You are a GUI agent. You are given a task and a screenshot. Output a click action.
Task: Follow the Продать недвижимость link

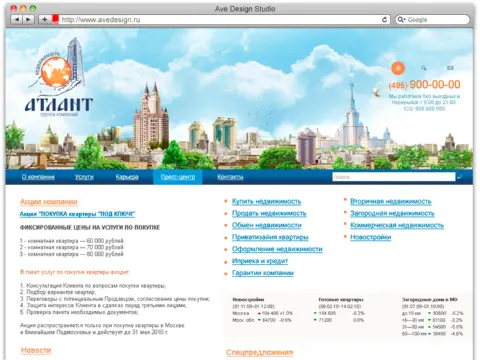(269, 213)
